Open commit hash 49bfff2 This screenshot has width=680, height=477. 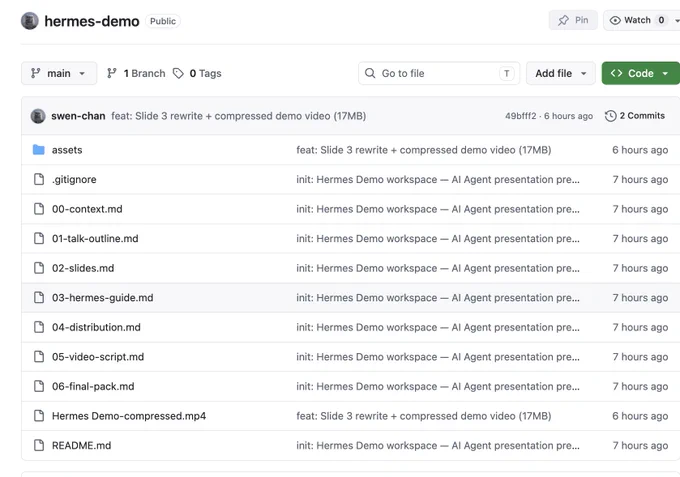click(520, 116)
